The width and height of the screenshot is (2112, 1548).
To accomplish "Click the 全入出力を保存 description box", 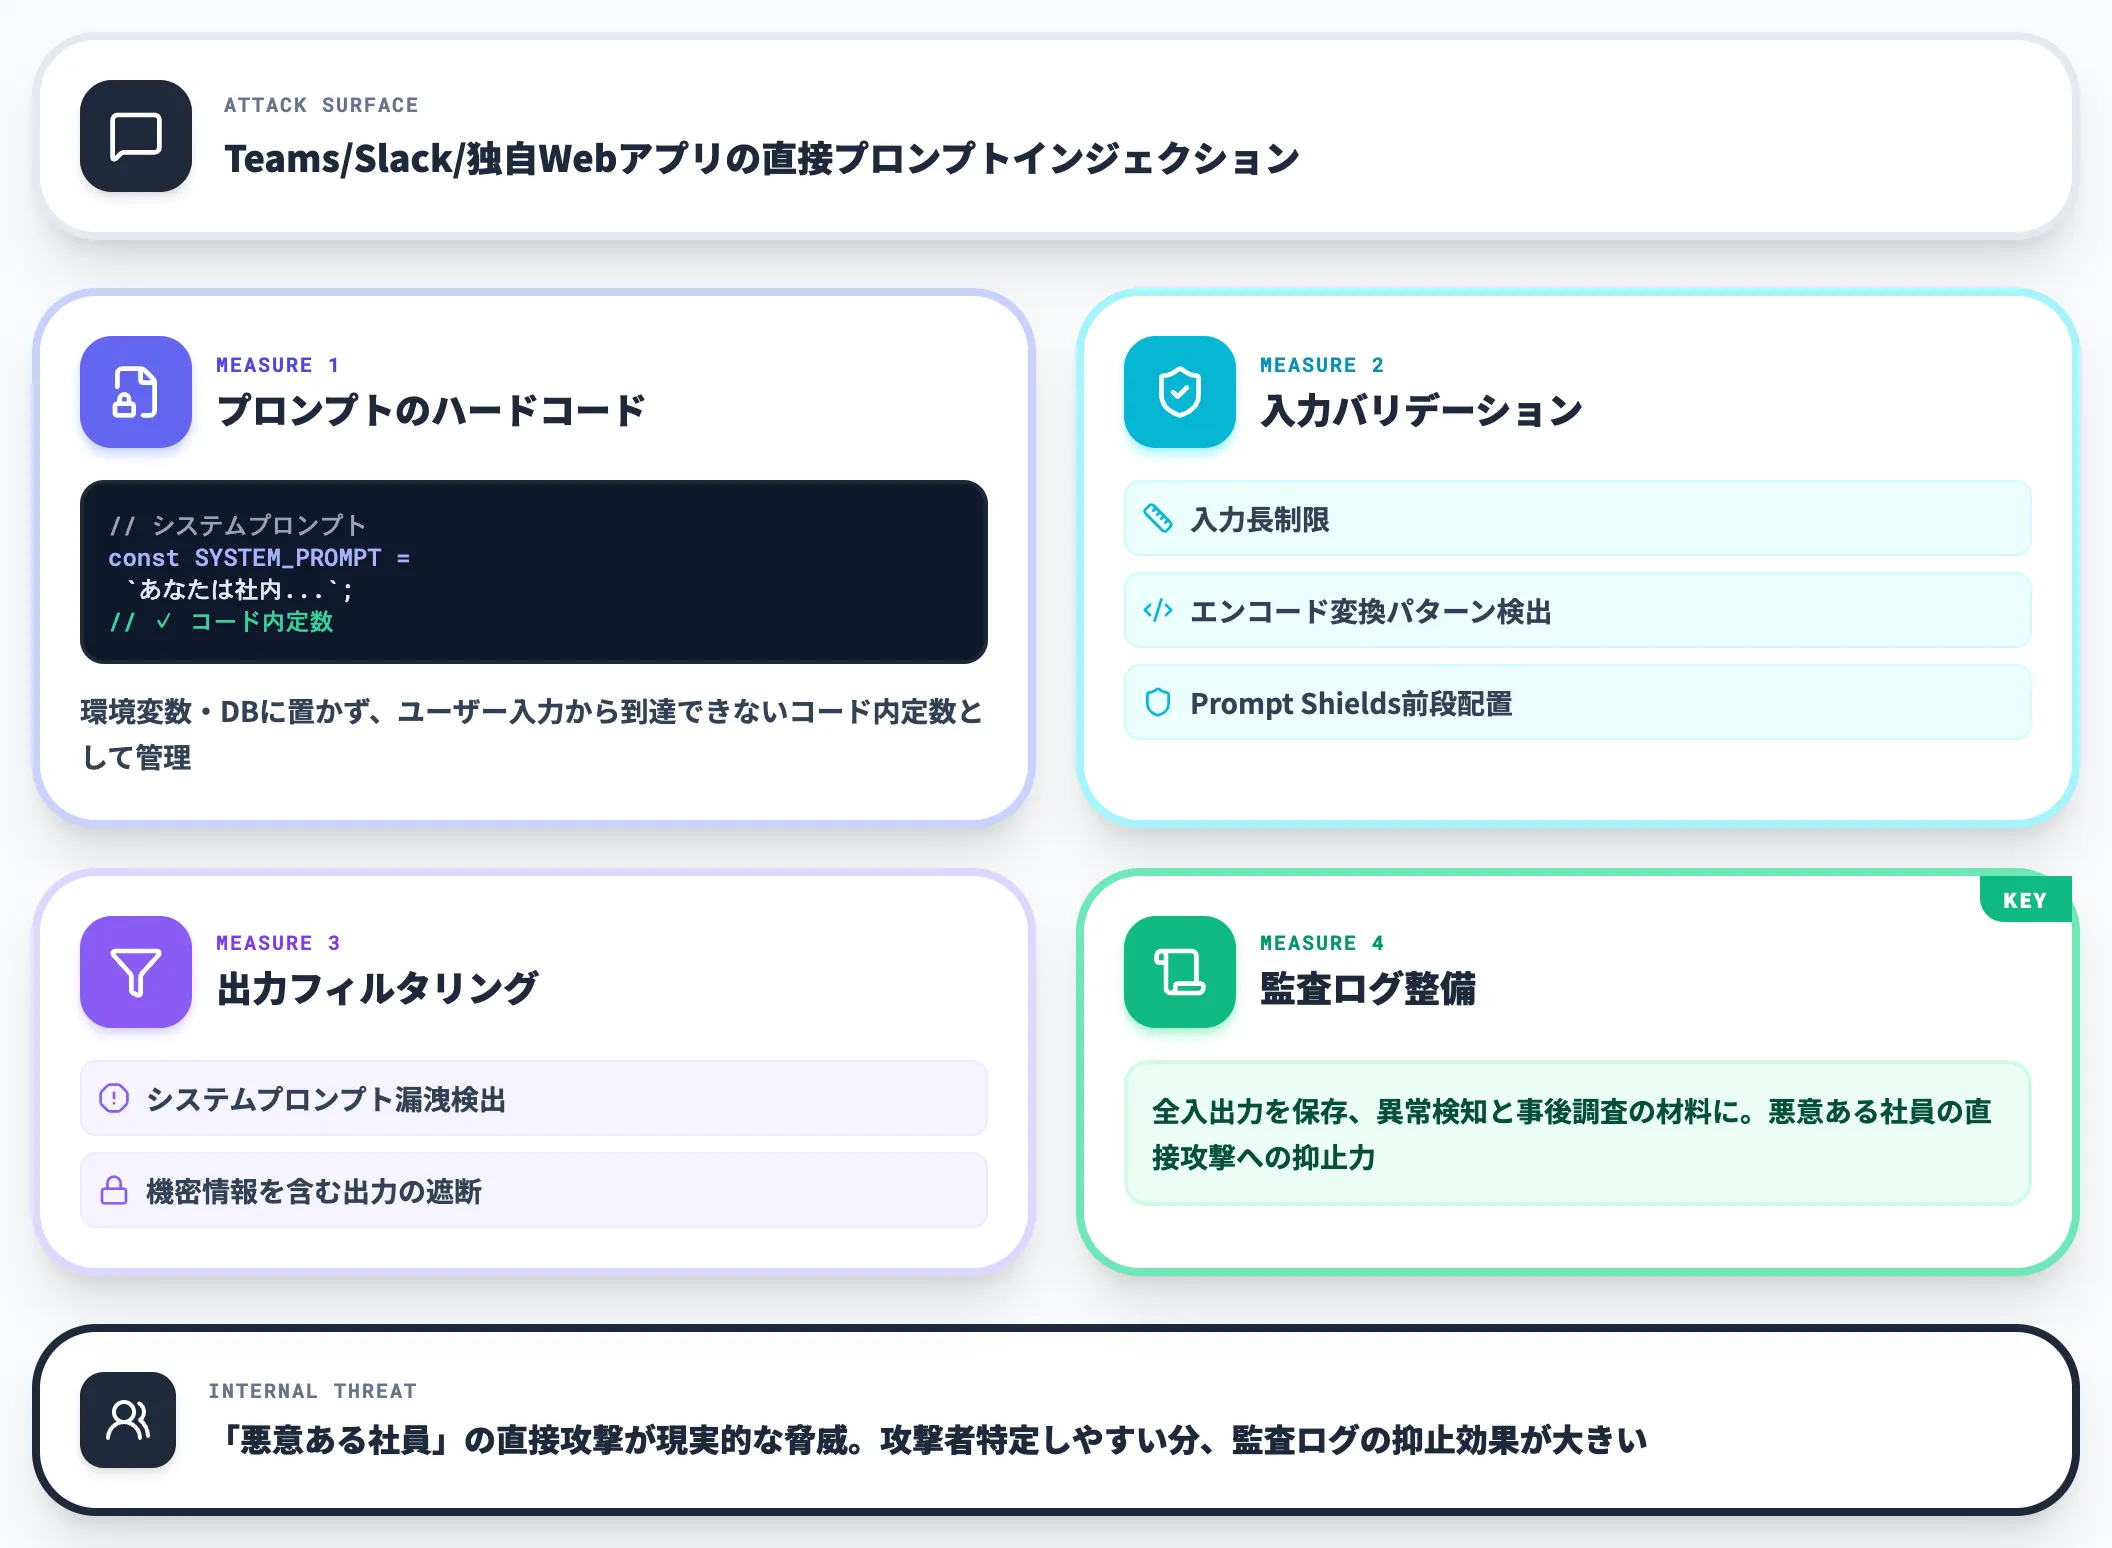I will [x=1578, y=1134].
